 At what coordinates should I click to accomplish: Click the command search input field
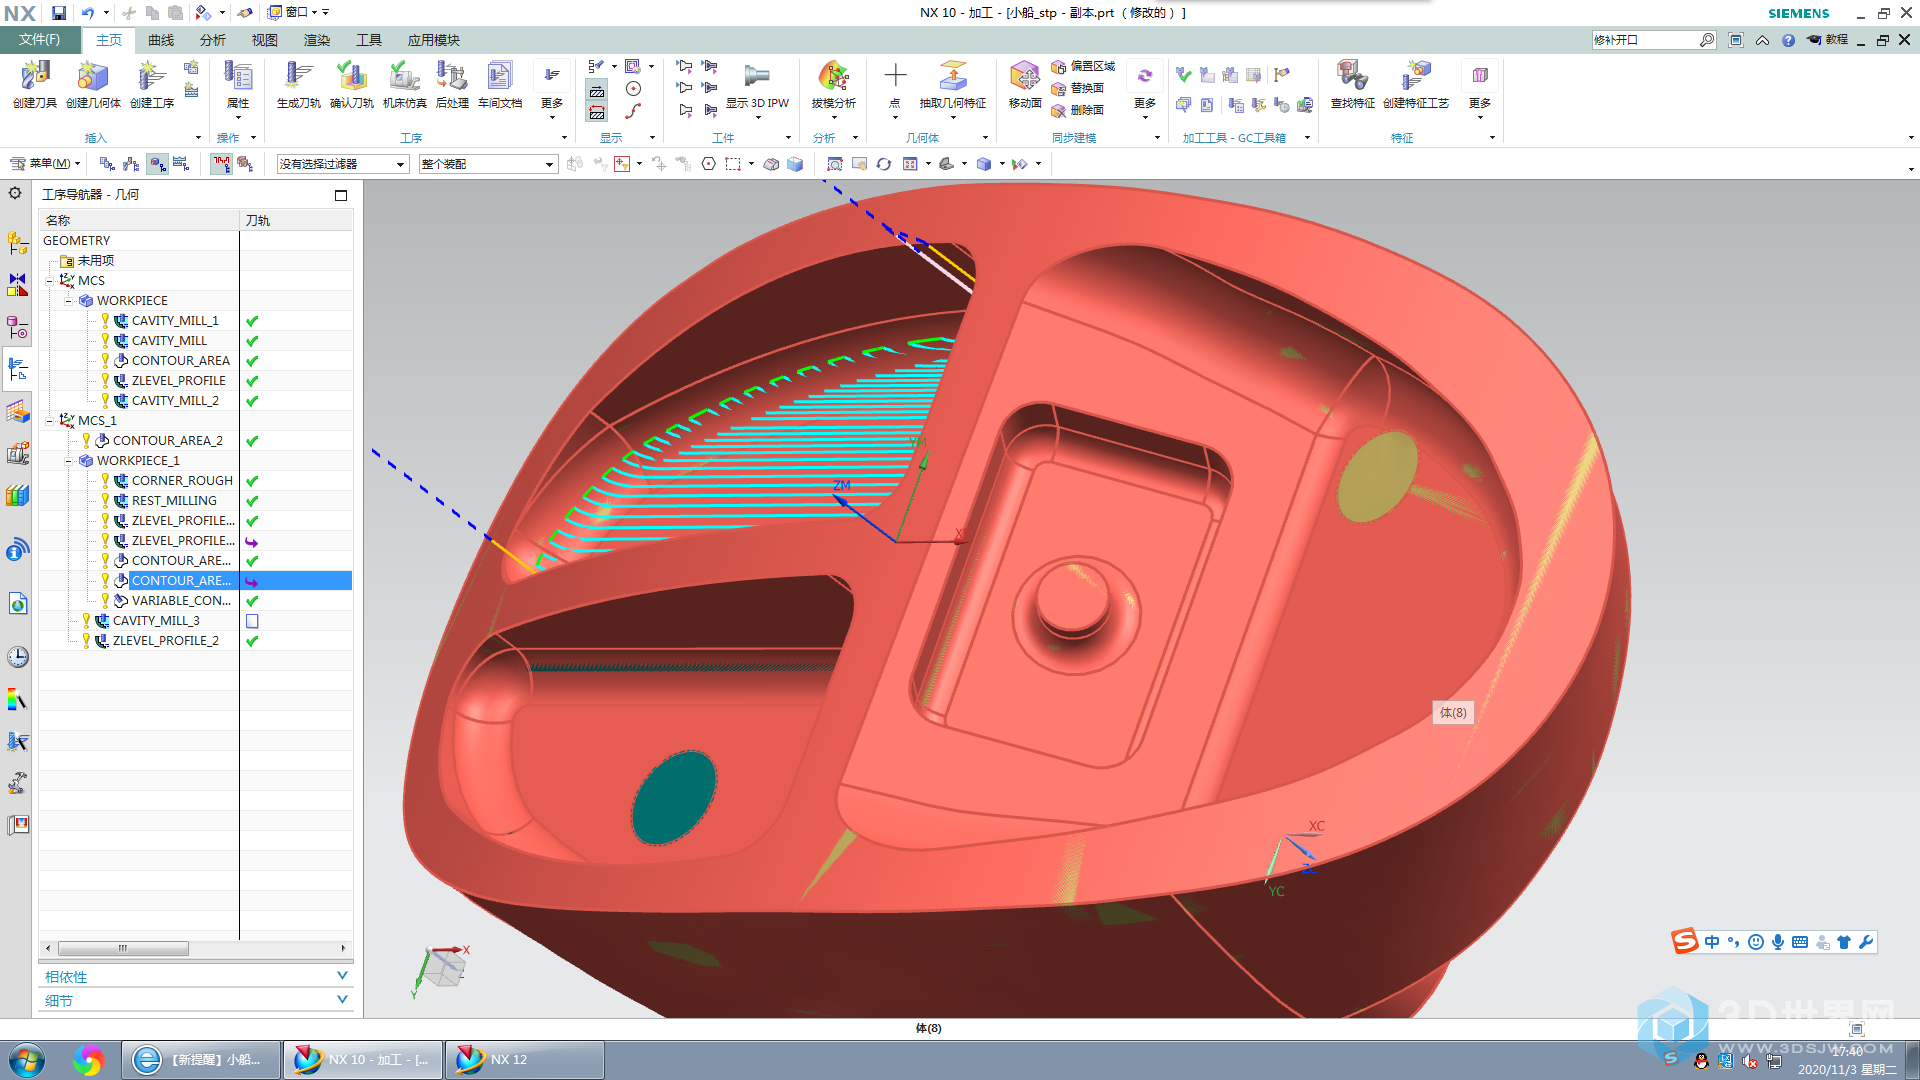[1645, 40]
